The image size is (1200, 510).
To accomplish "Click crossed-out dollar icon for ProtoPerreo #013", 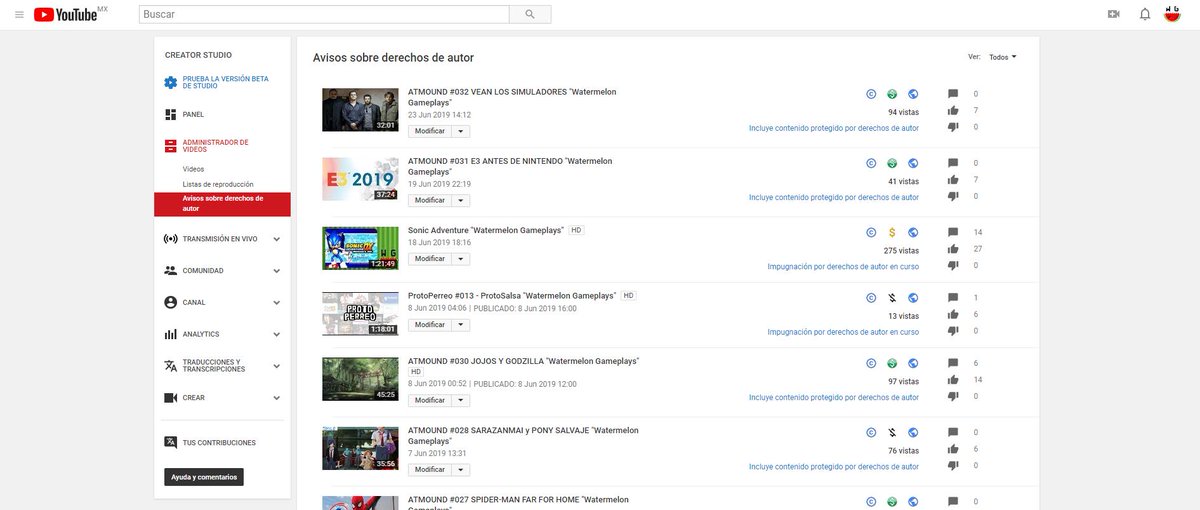I will click(892, 298).
